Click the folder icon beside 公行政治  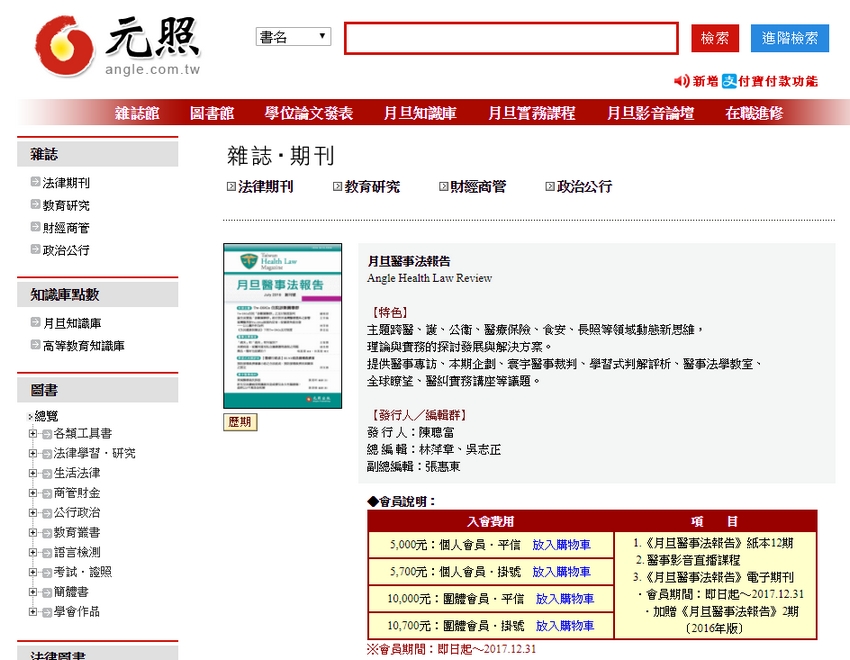(47, 513)
